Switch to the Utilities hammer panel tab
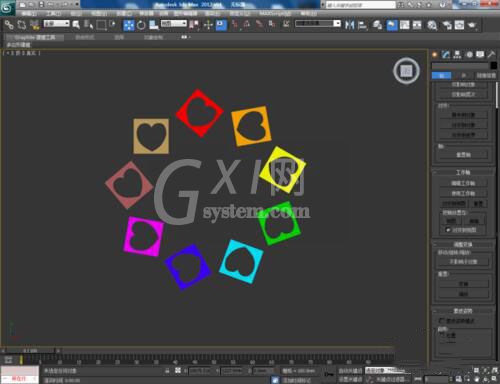This screenshot has width=500, height=384. click(x=491, y=55)
